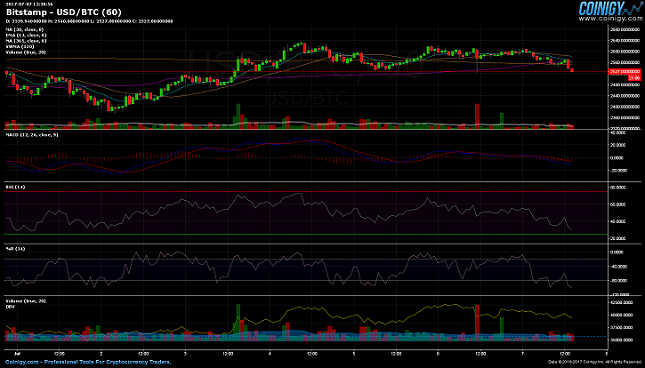Click the 80.0000 label on RSI axis
645x368 pixels.
(619, 187)
